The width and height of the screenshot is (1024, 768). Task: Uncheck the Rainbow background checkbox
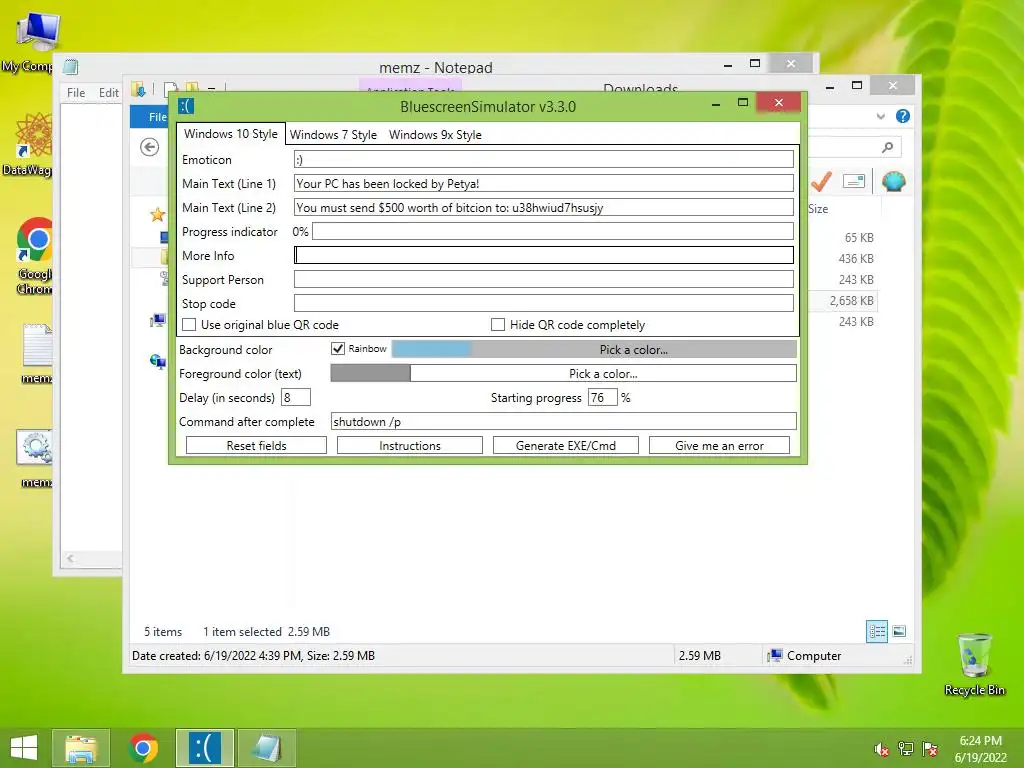pos(338,349)
